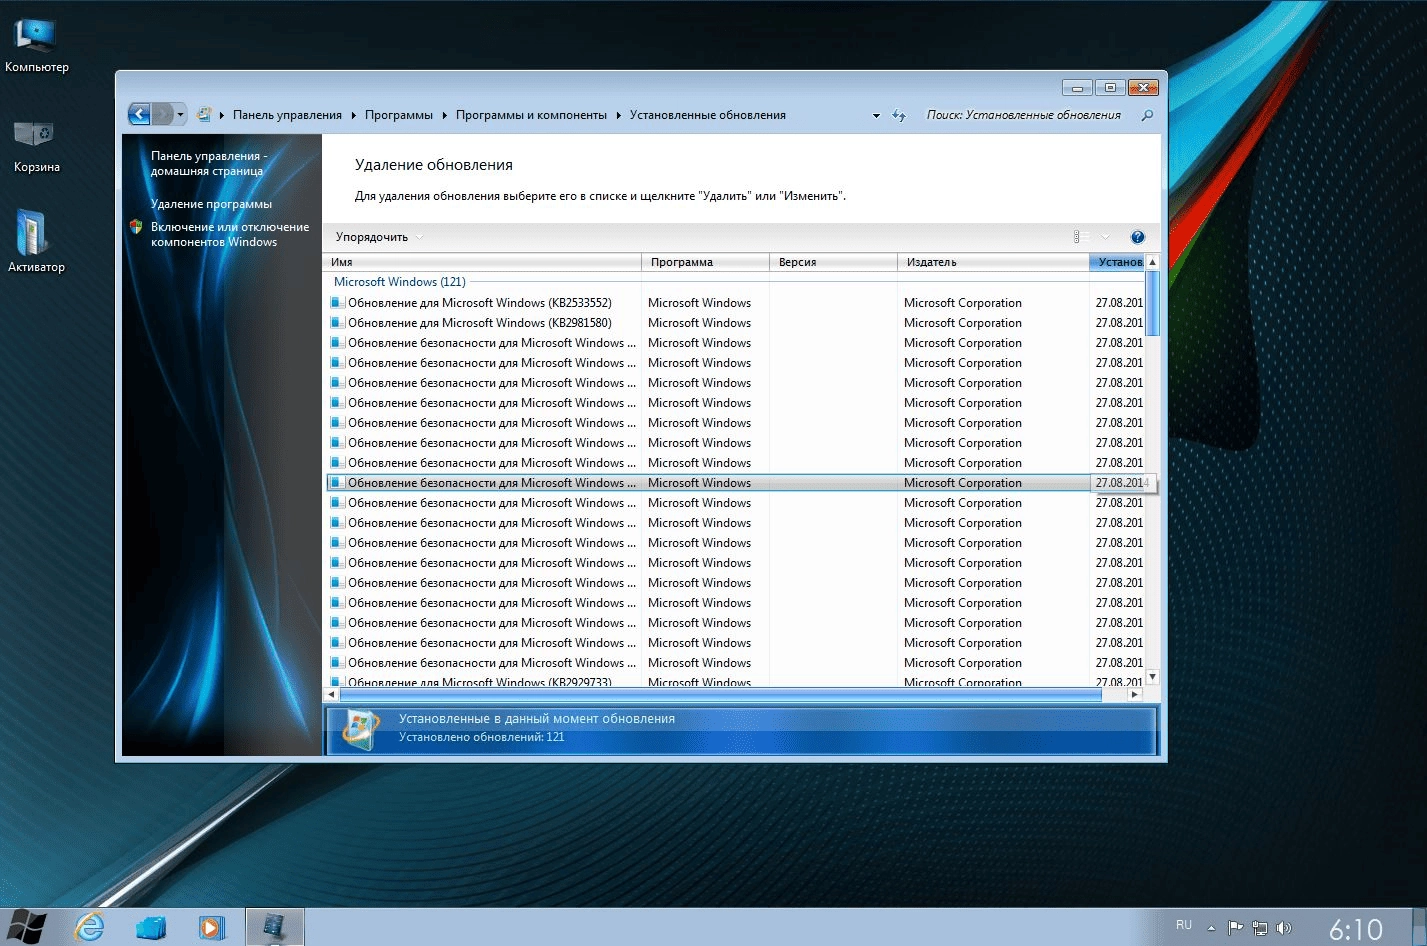Expand arrow after Программы breadcrumb
The image size is (1427, 946).
pos(444,115)
